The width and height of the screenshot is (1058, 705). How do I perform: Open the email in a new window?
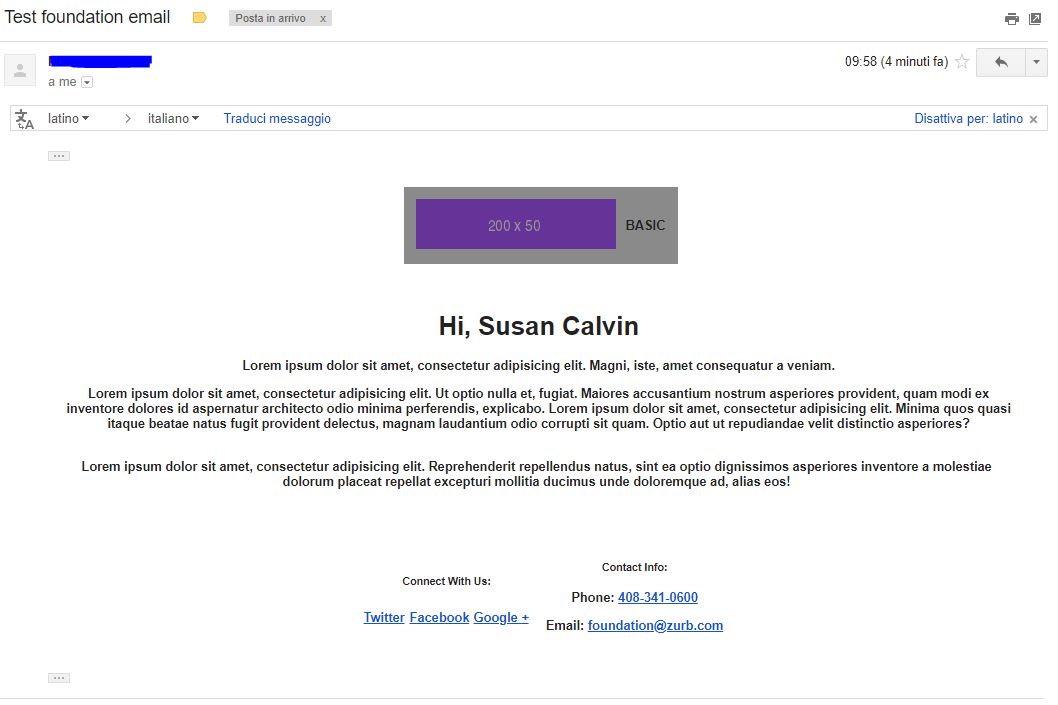pos(1035,18)
